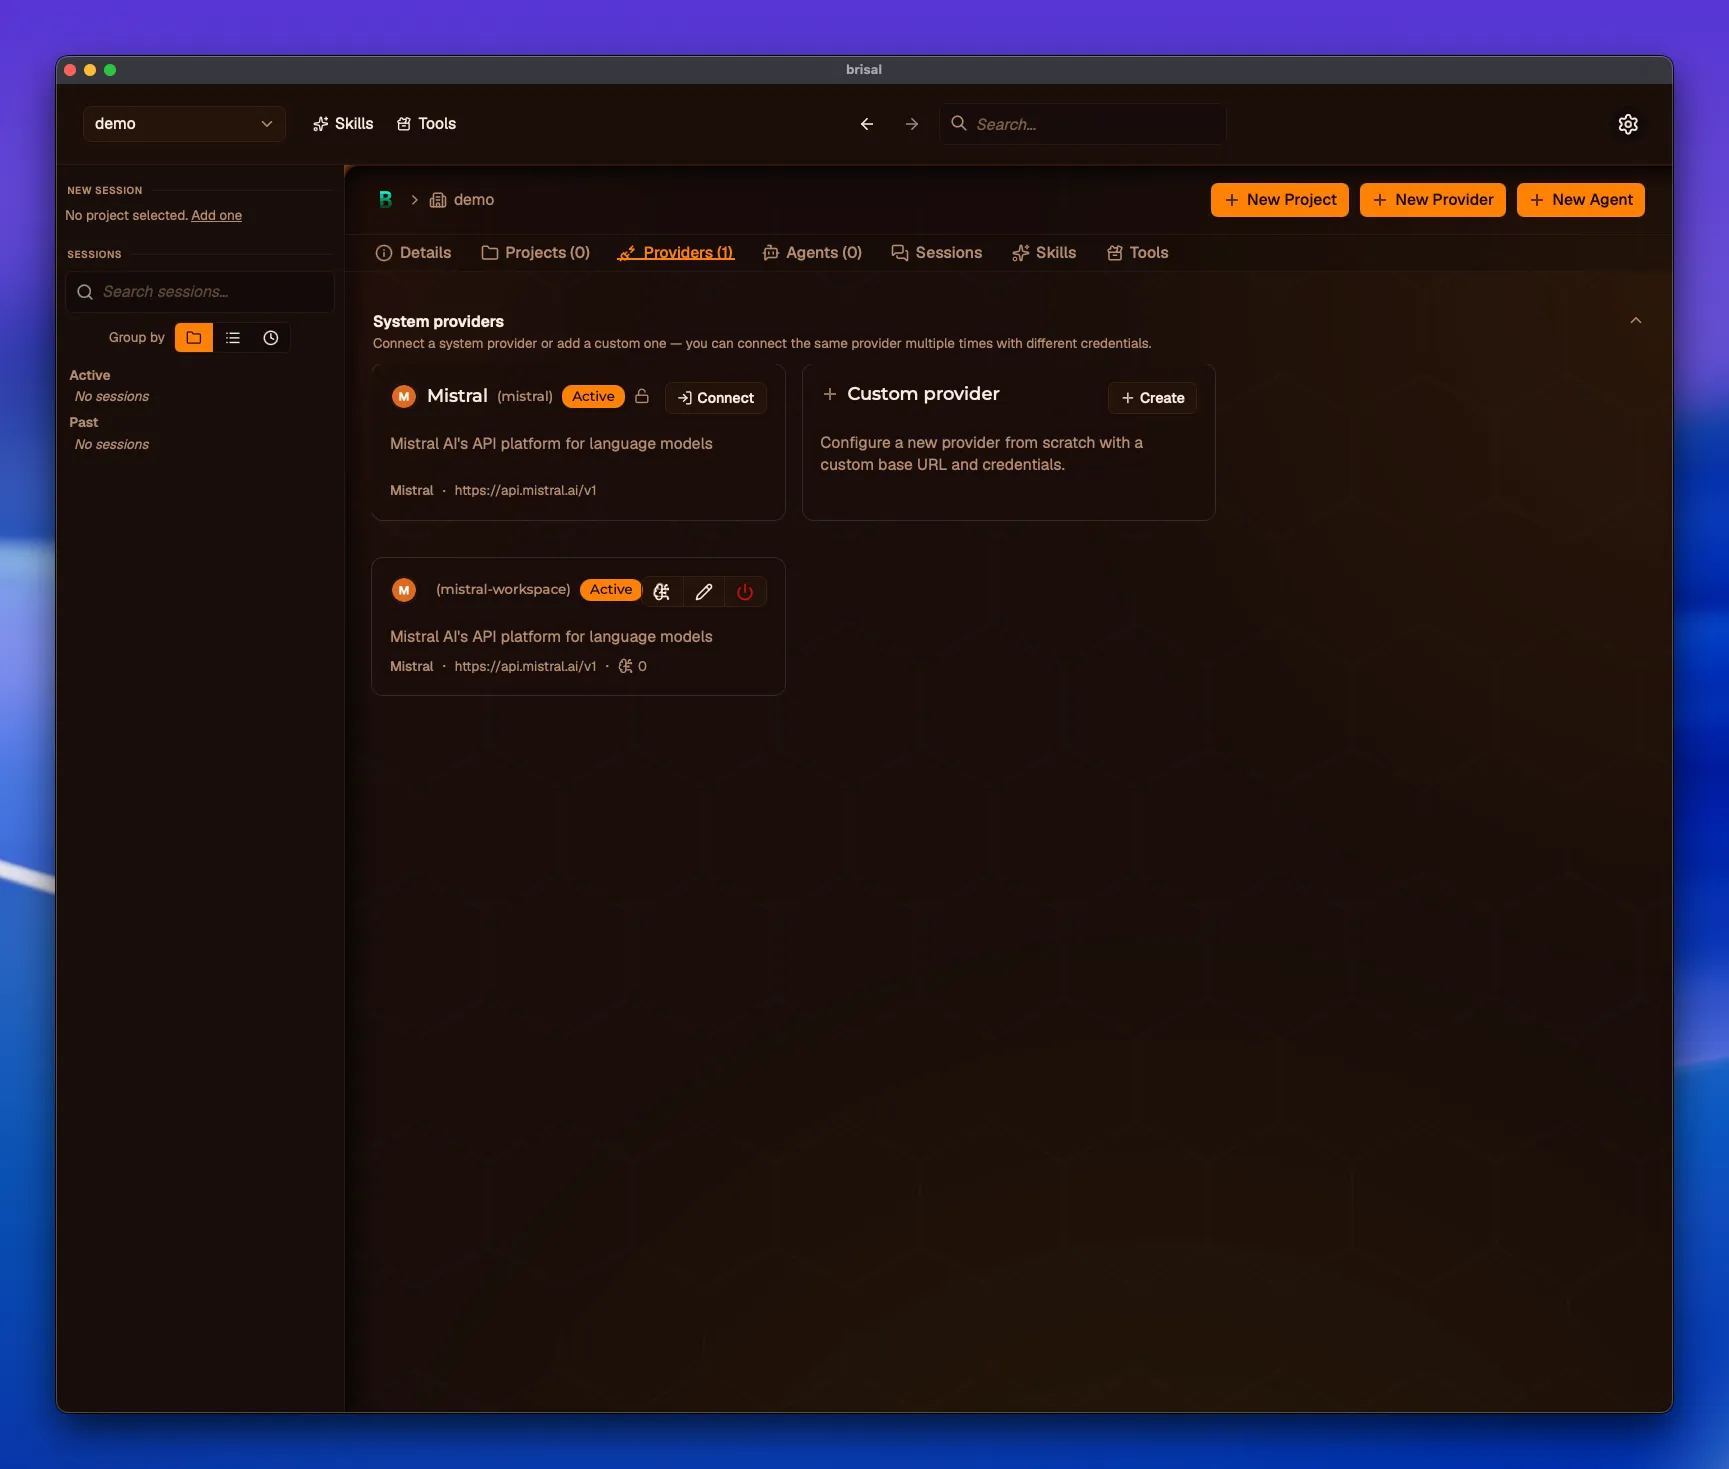Group sessions by time clock
1729x1469 pixels.
pos(271,338)
